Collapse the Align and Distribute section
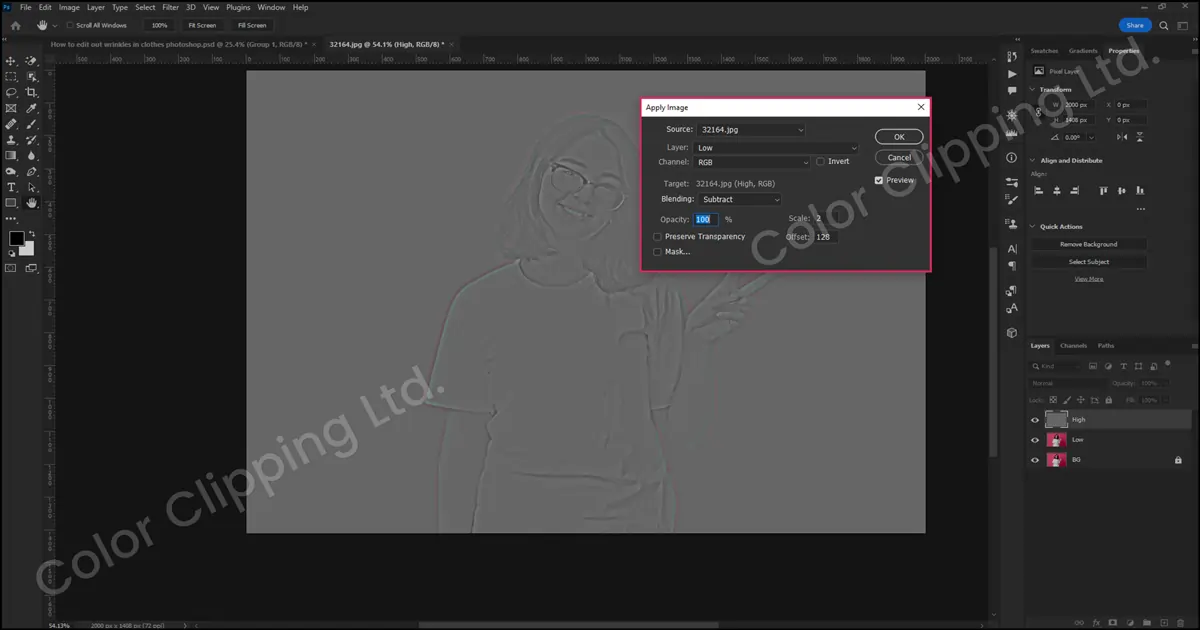 click(1032, 161)
